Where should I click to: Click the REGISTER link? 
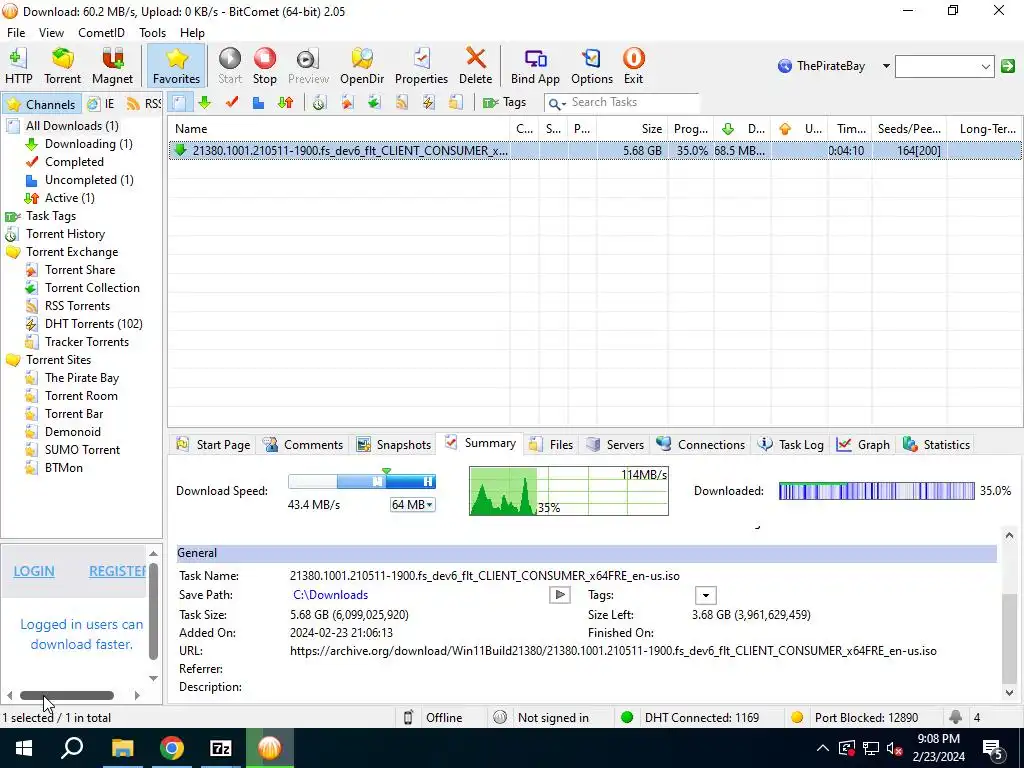click(117, 571)
